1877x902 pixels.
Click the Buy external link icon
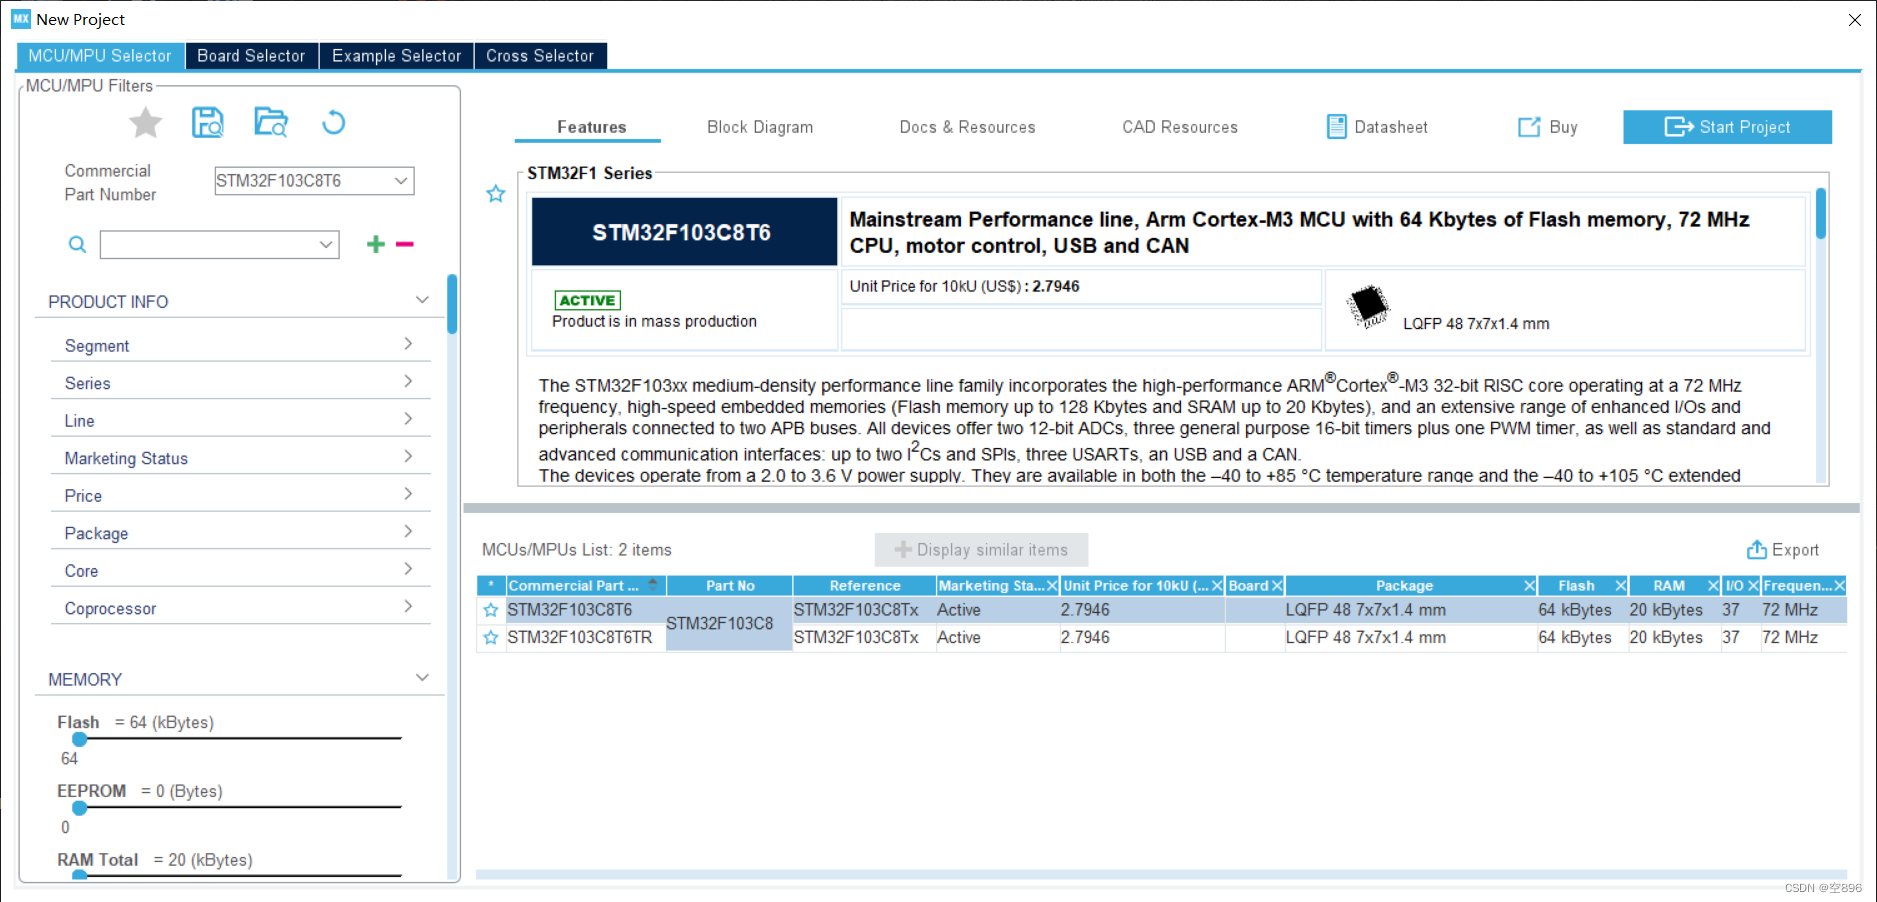tap(1529, 127)
